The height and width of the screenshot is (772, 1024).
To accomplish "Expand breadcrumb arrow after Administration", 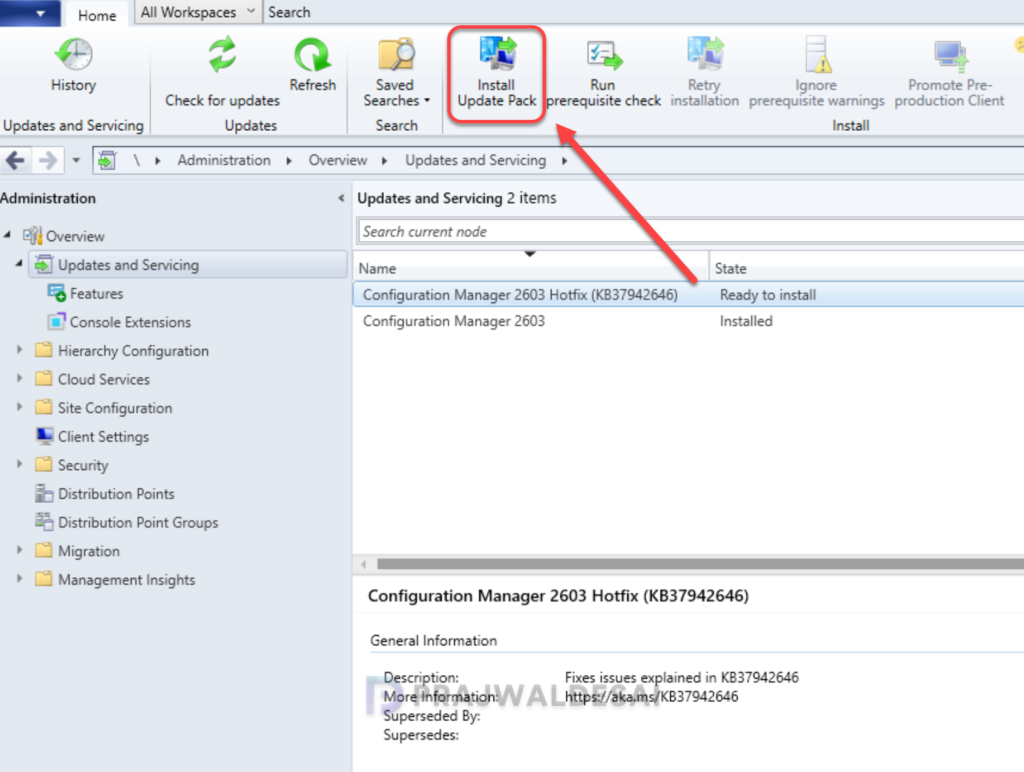I will tap(289, 161).
